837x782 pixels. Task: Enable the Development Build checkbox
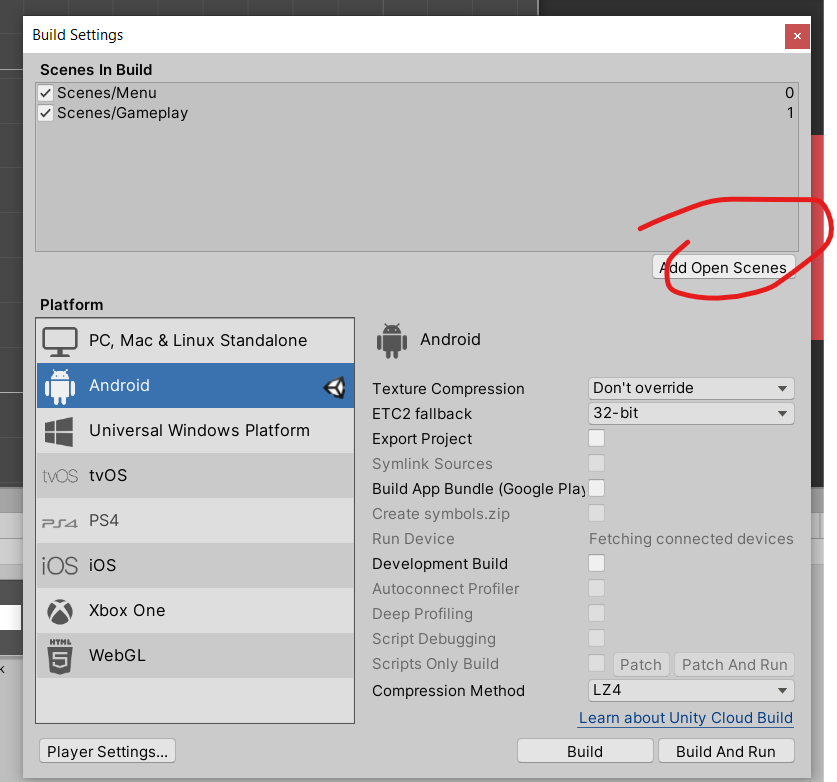click(596, 563)
